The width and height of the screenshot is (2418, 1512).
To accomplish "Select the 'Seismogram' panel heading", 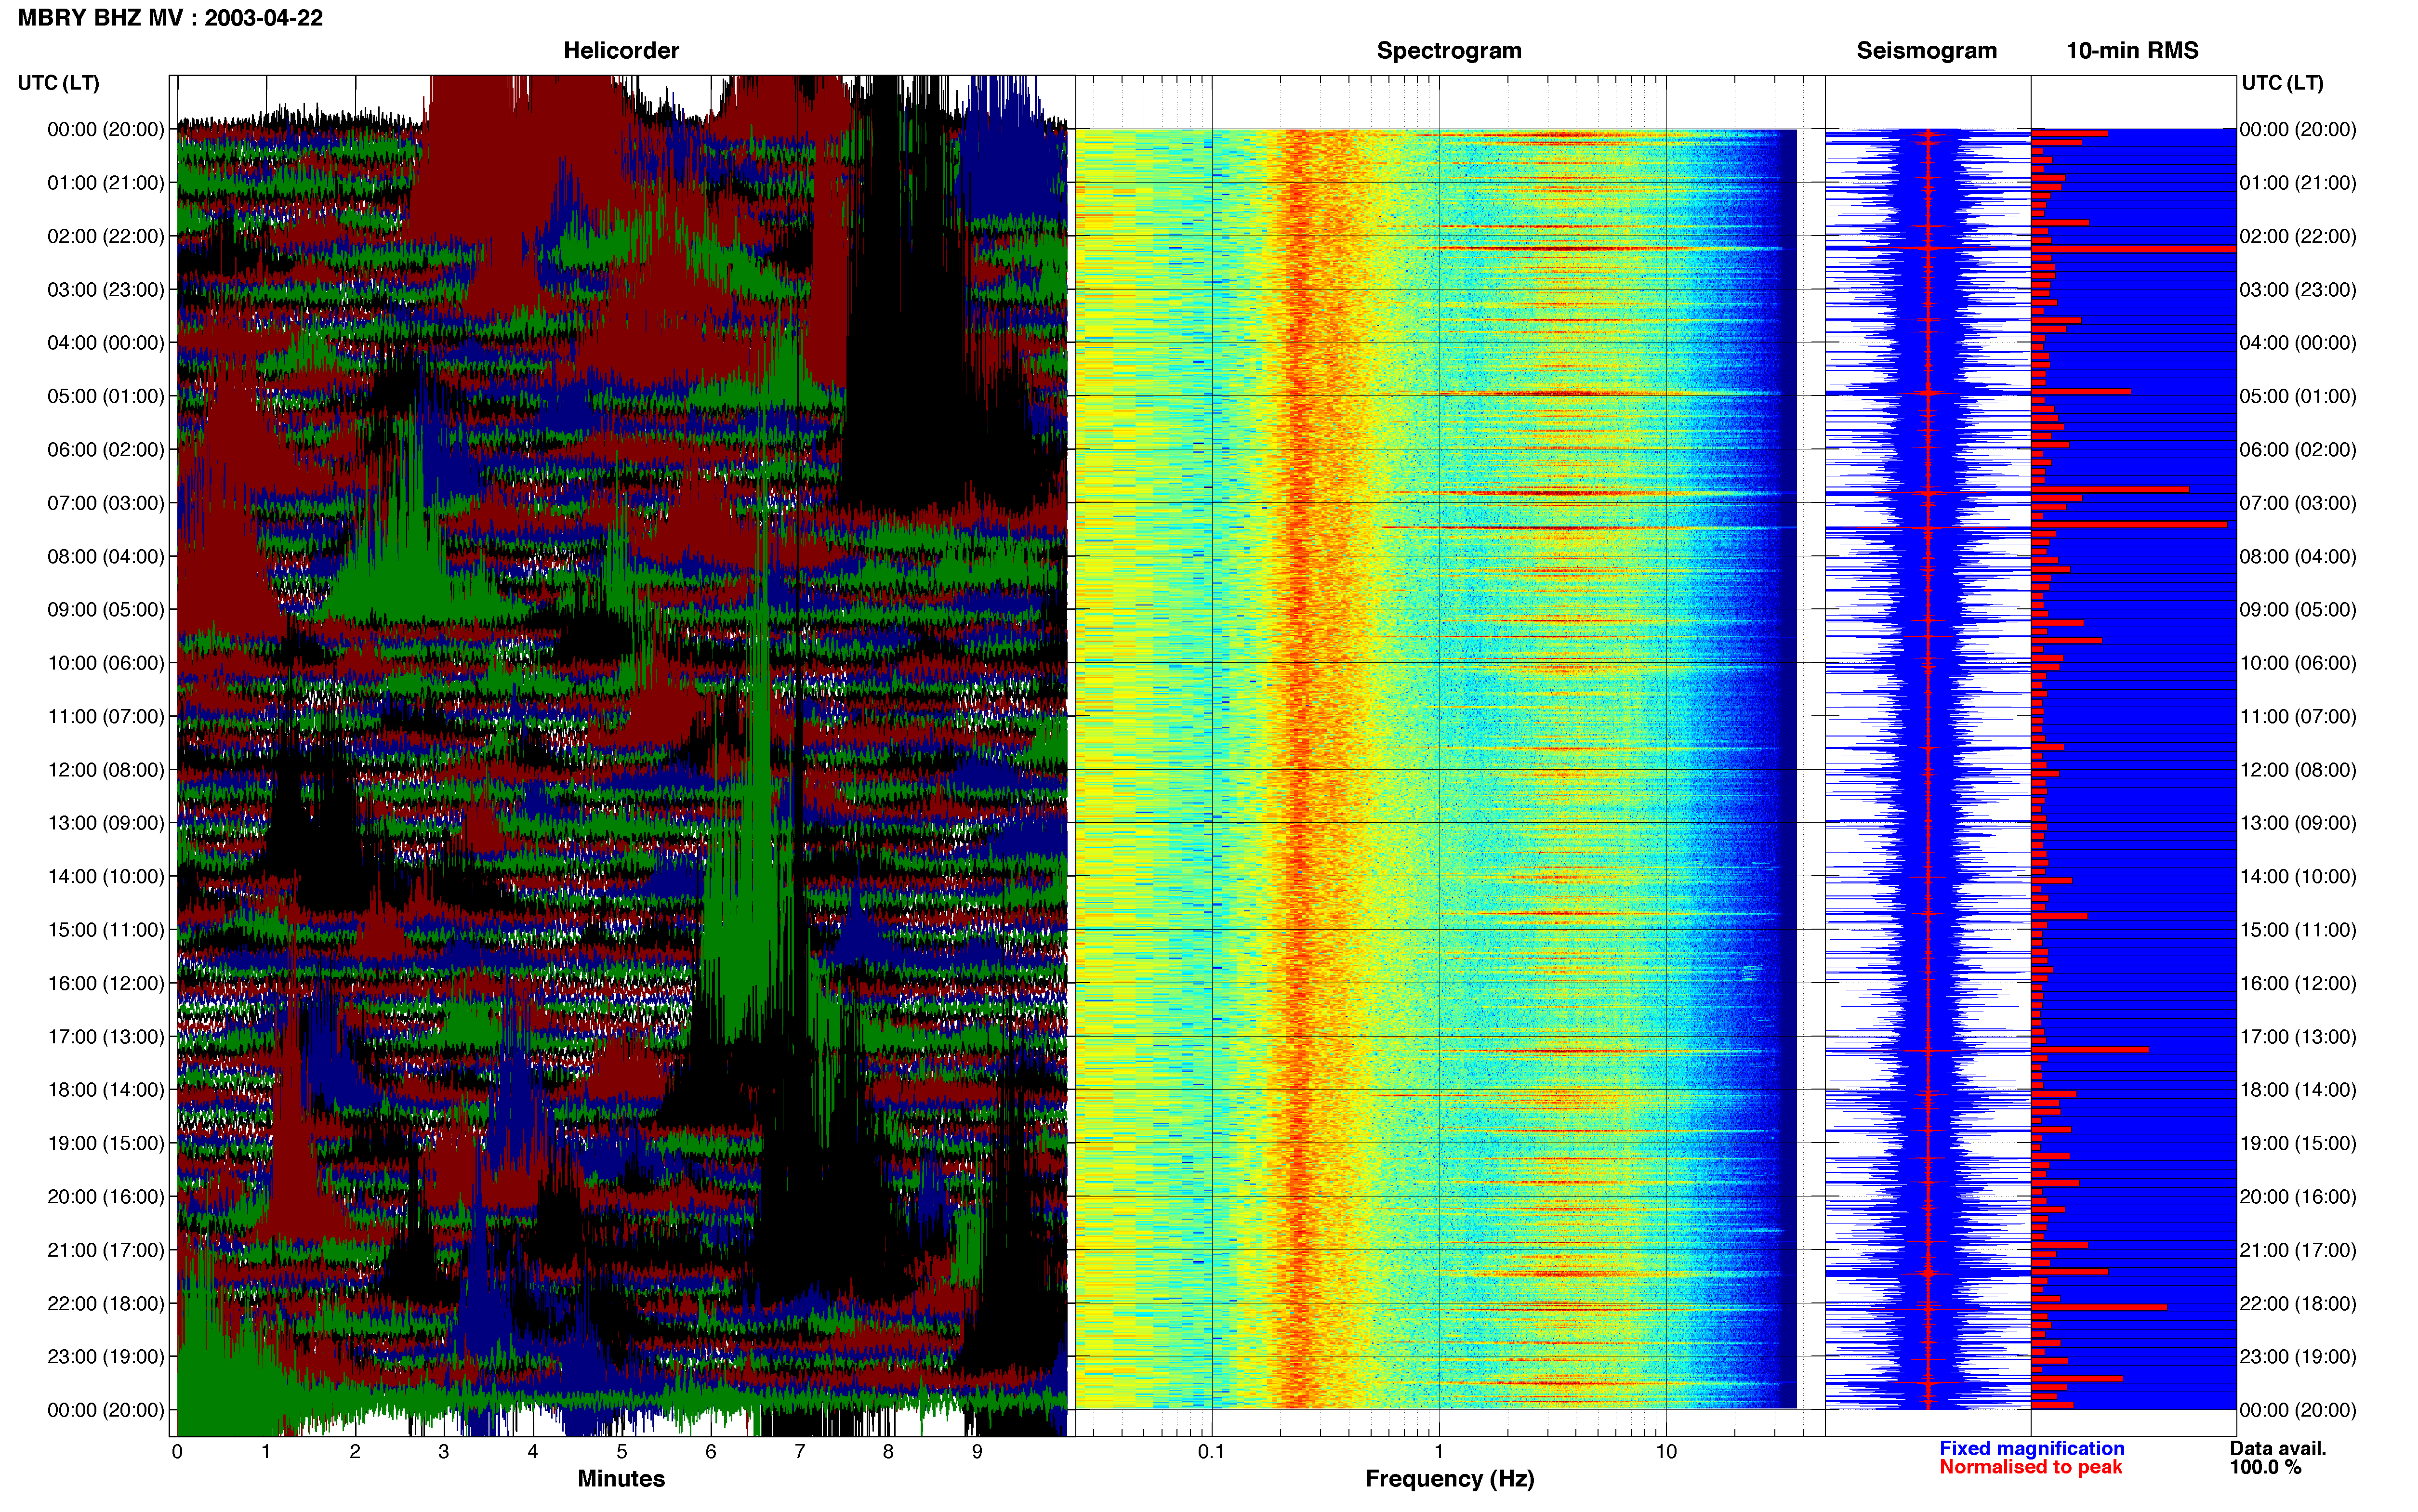I will [1926, 50].
